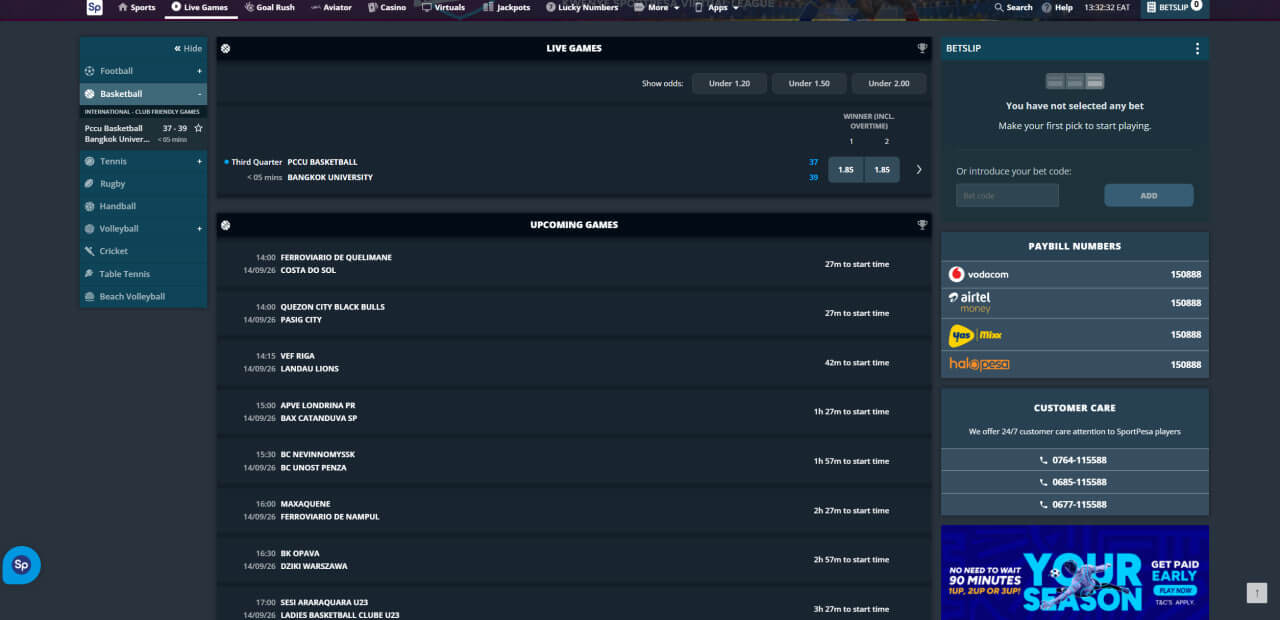This screenshot has width=1280, height=620.
Task: Click the basketball icon in Live Games header
Action: point(226,48)
